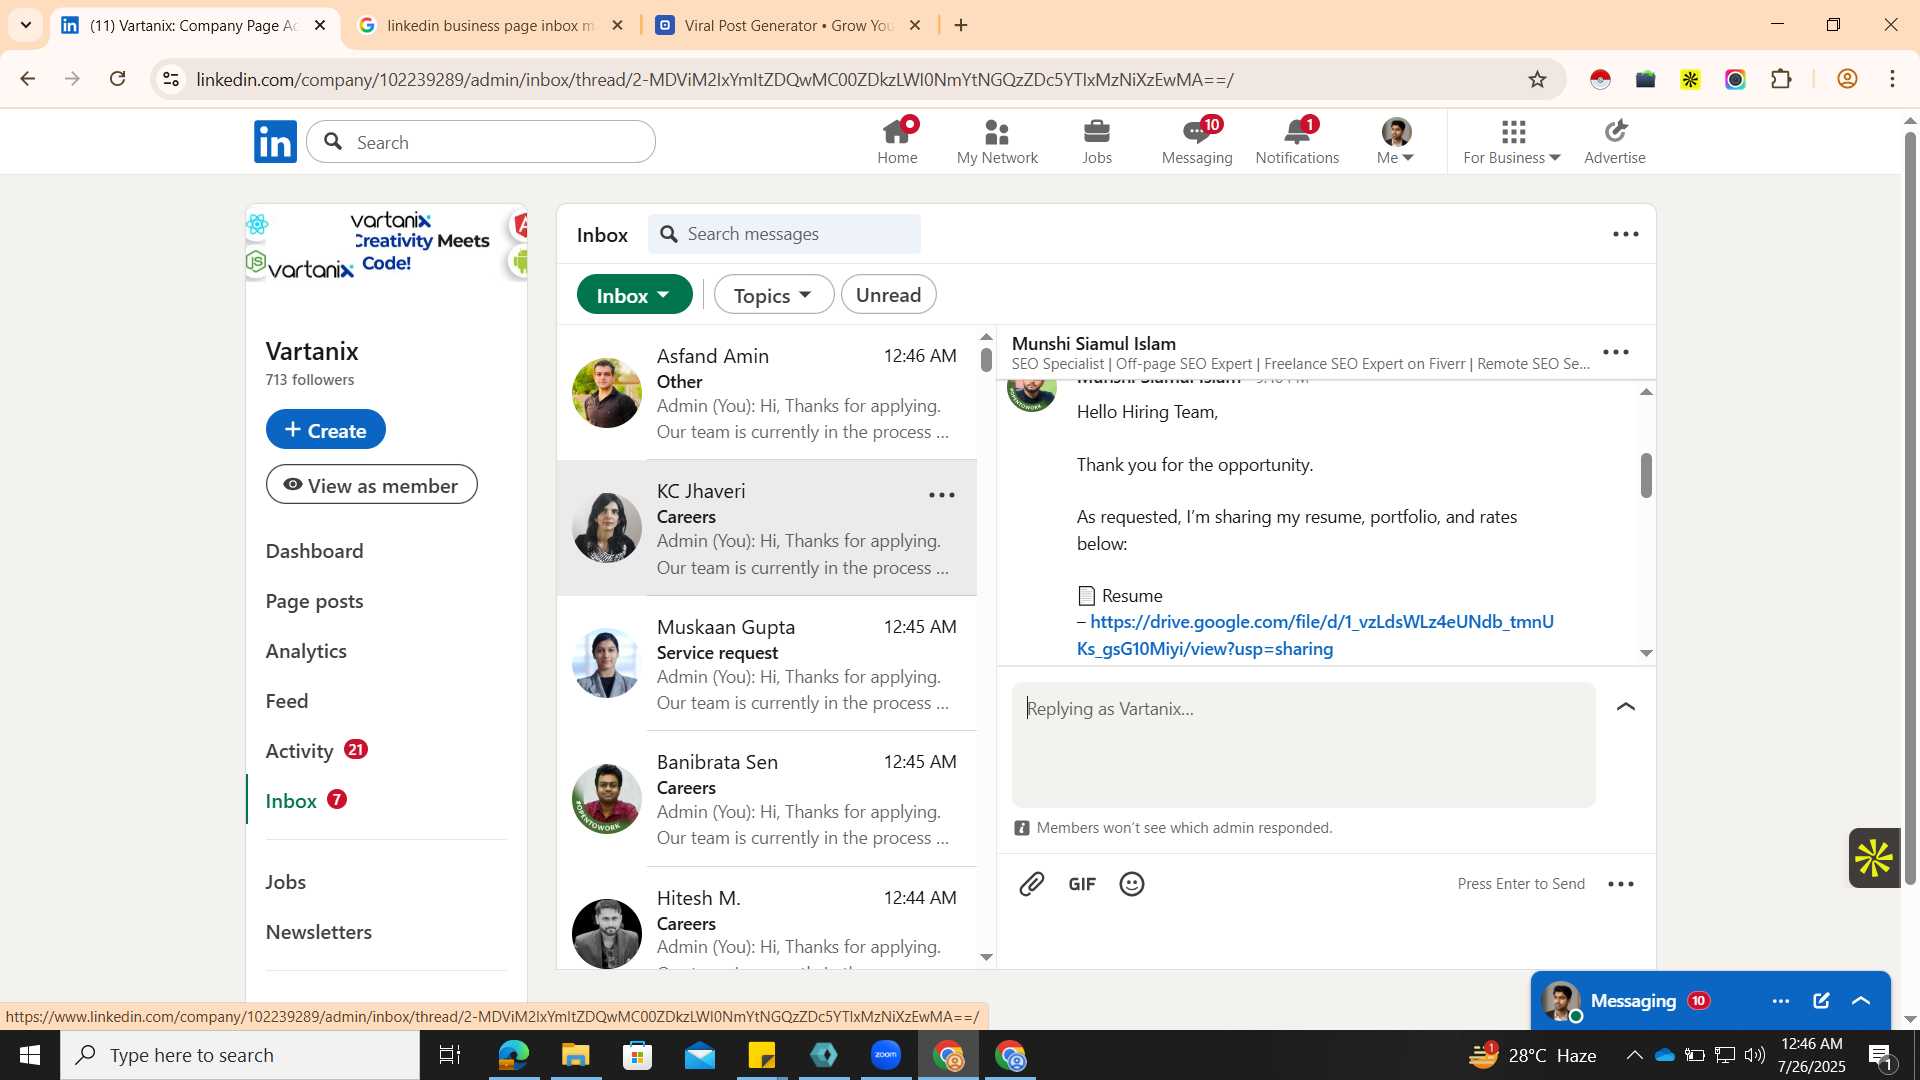Viewport: 1920px width, 1080px height.
Task: Focus the LinkedIn search box
Action: [x=481, y=142]
